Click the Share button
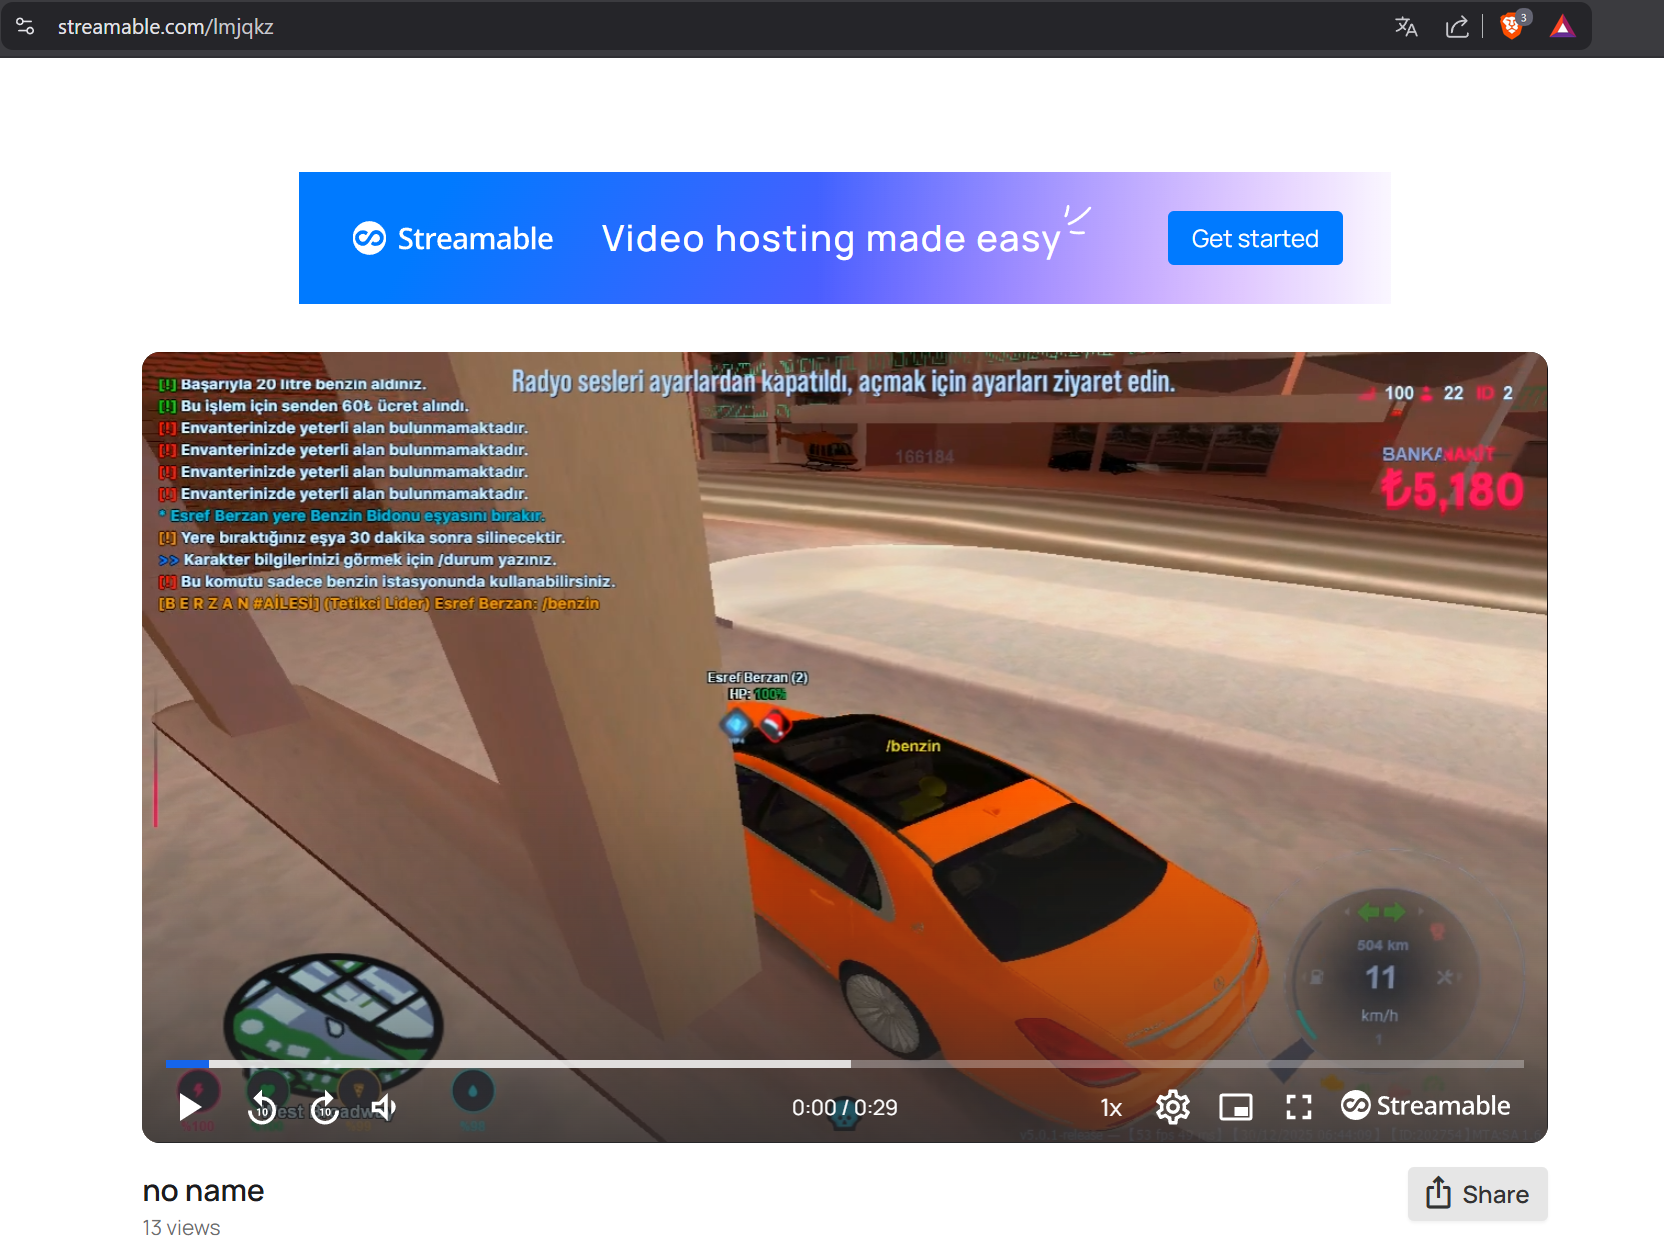This screenshot has width=1664, height=1250. coord(1478,1194)
